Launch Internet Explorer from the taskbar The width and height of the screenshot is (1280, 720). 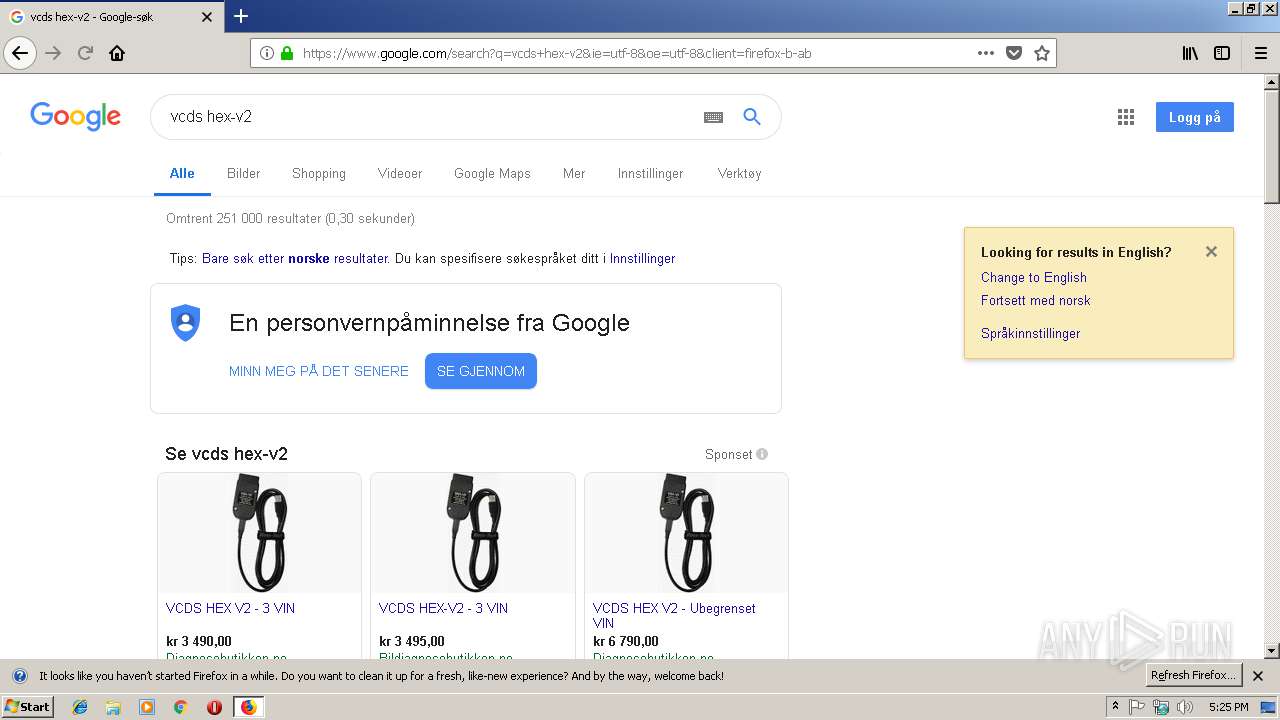click(80, 707)
